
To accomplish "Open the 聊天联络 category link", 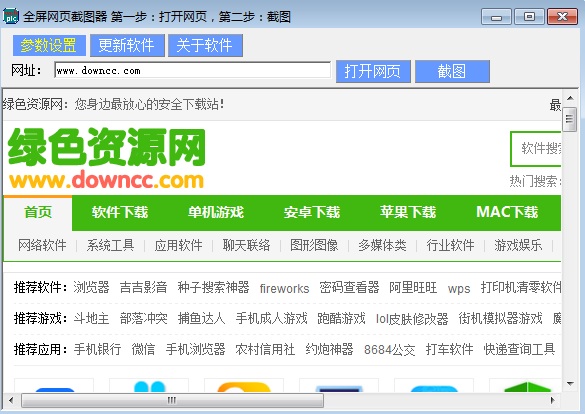I will pyautogui.click(x=246, y=245).
